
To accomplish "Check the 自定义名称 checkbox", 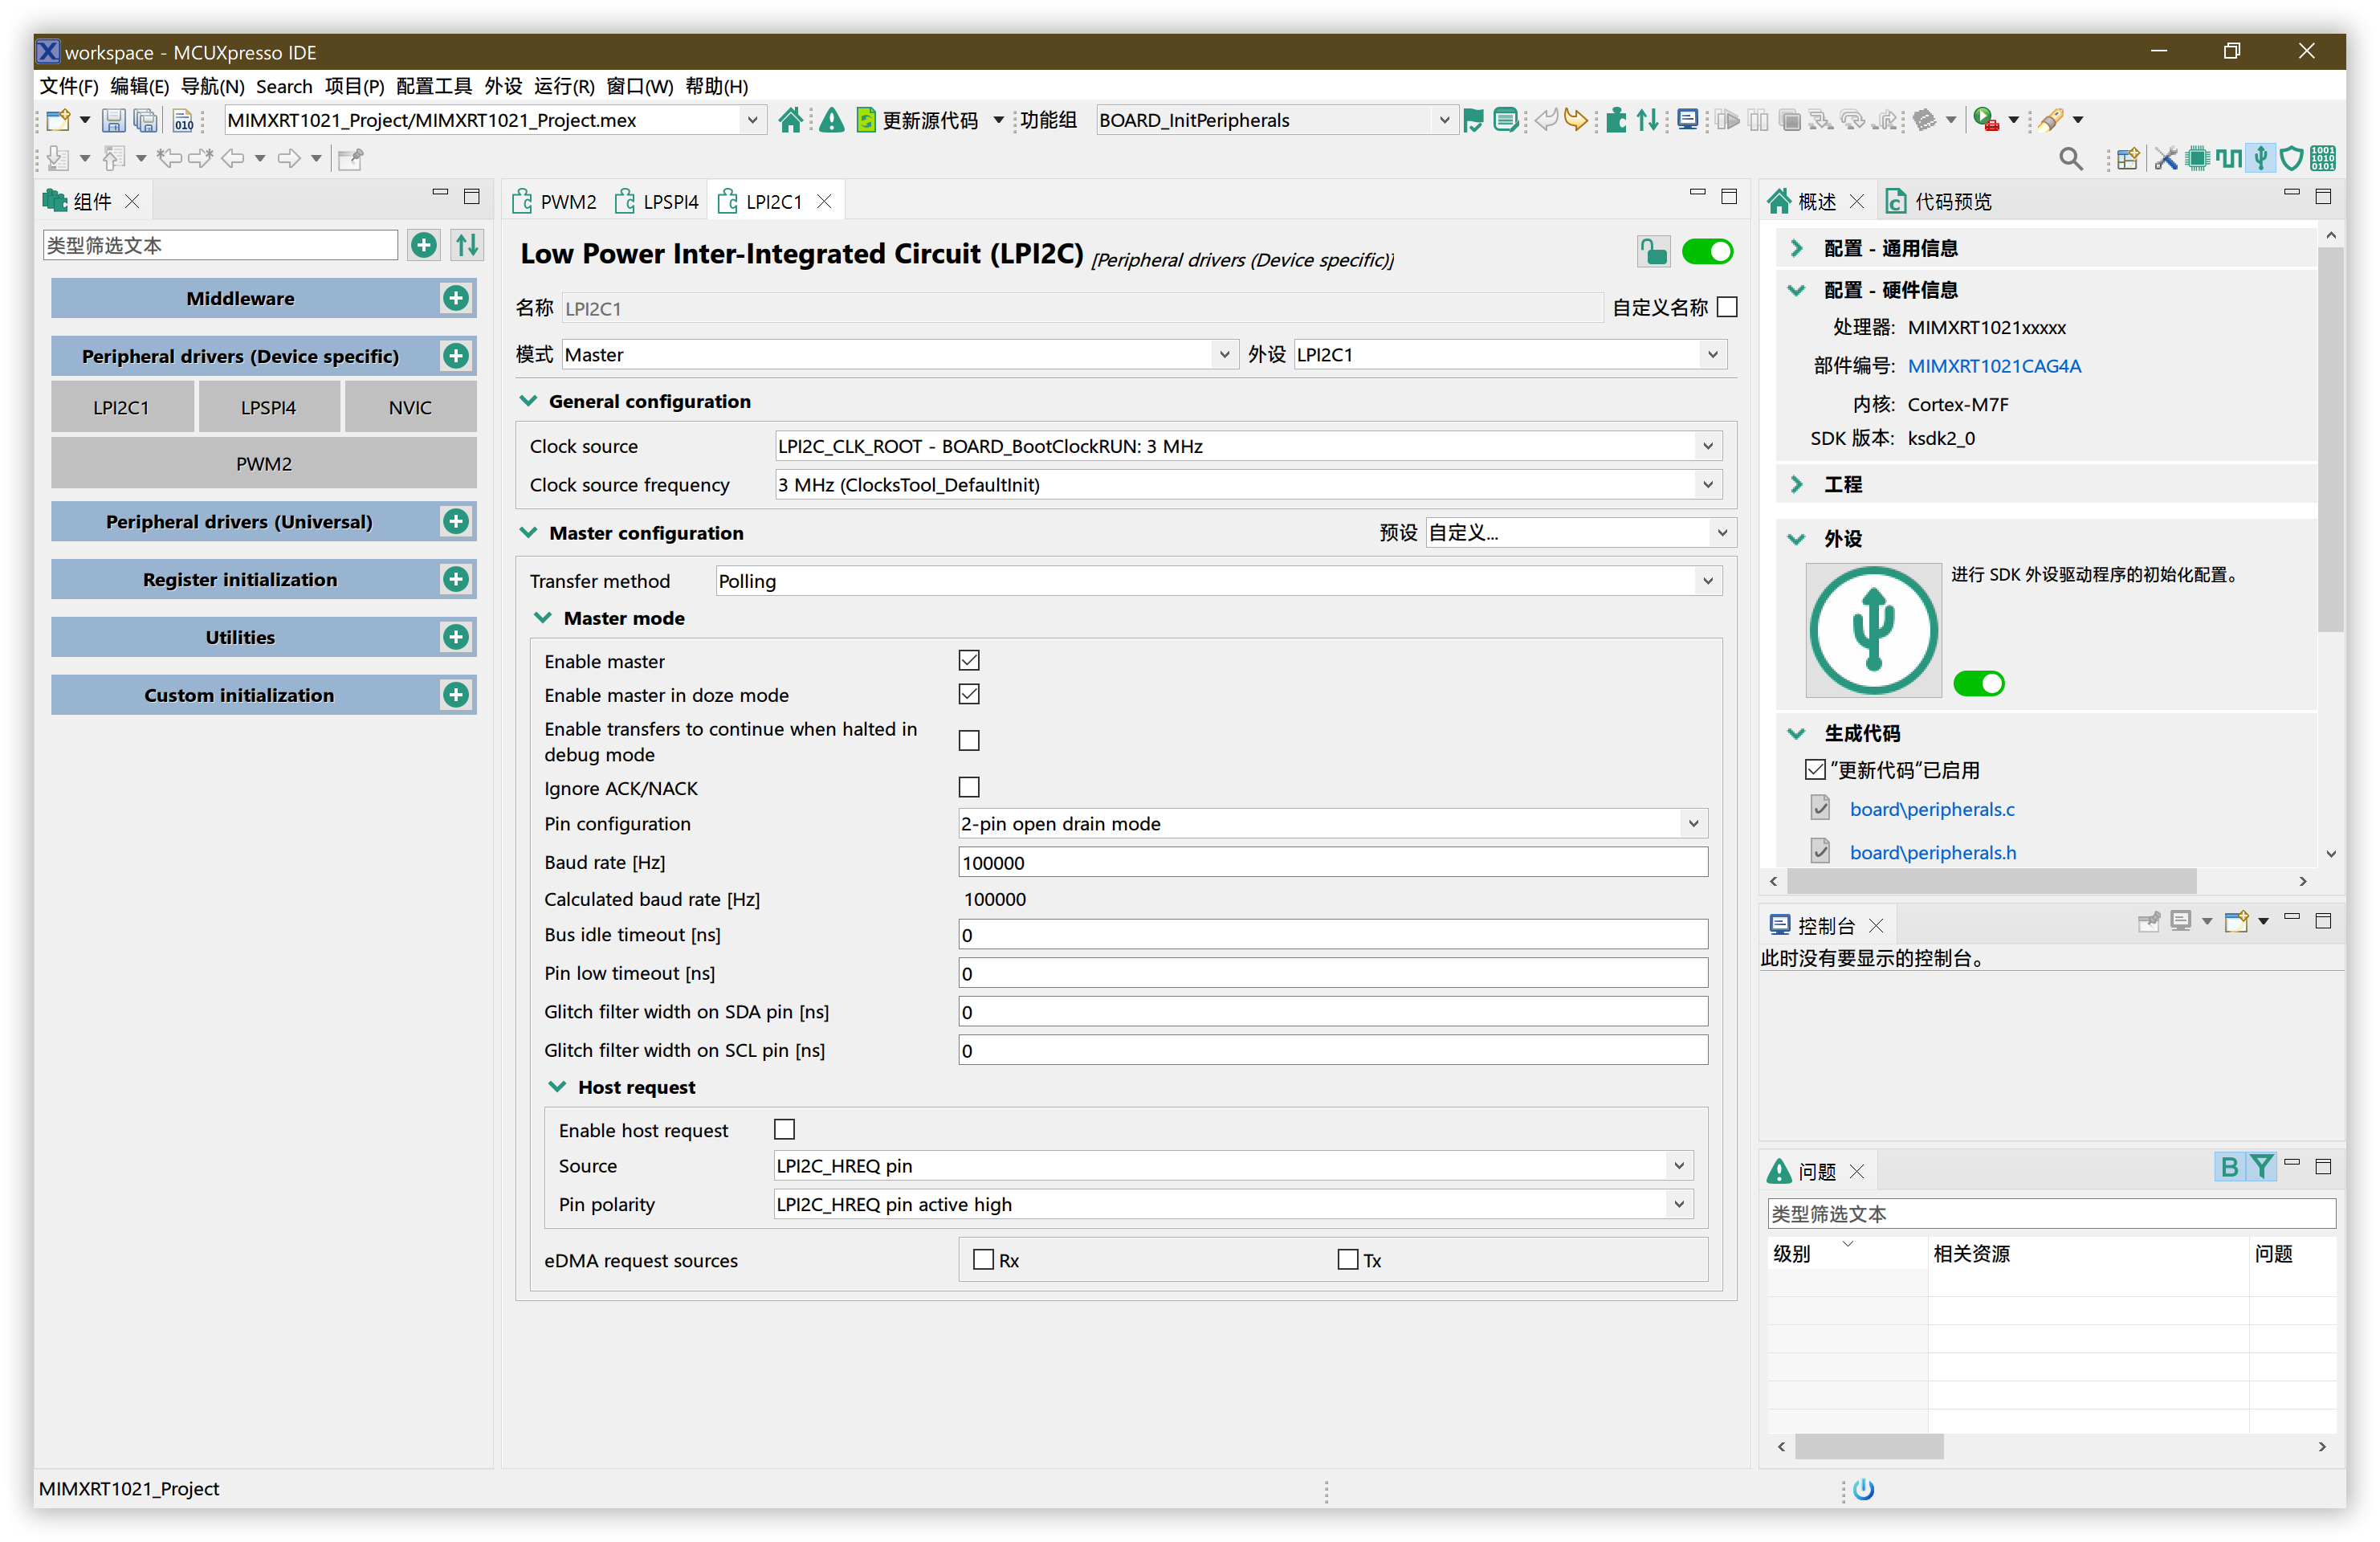I will (x=1727, y=307).
